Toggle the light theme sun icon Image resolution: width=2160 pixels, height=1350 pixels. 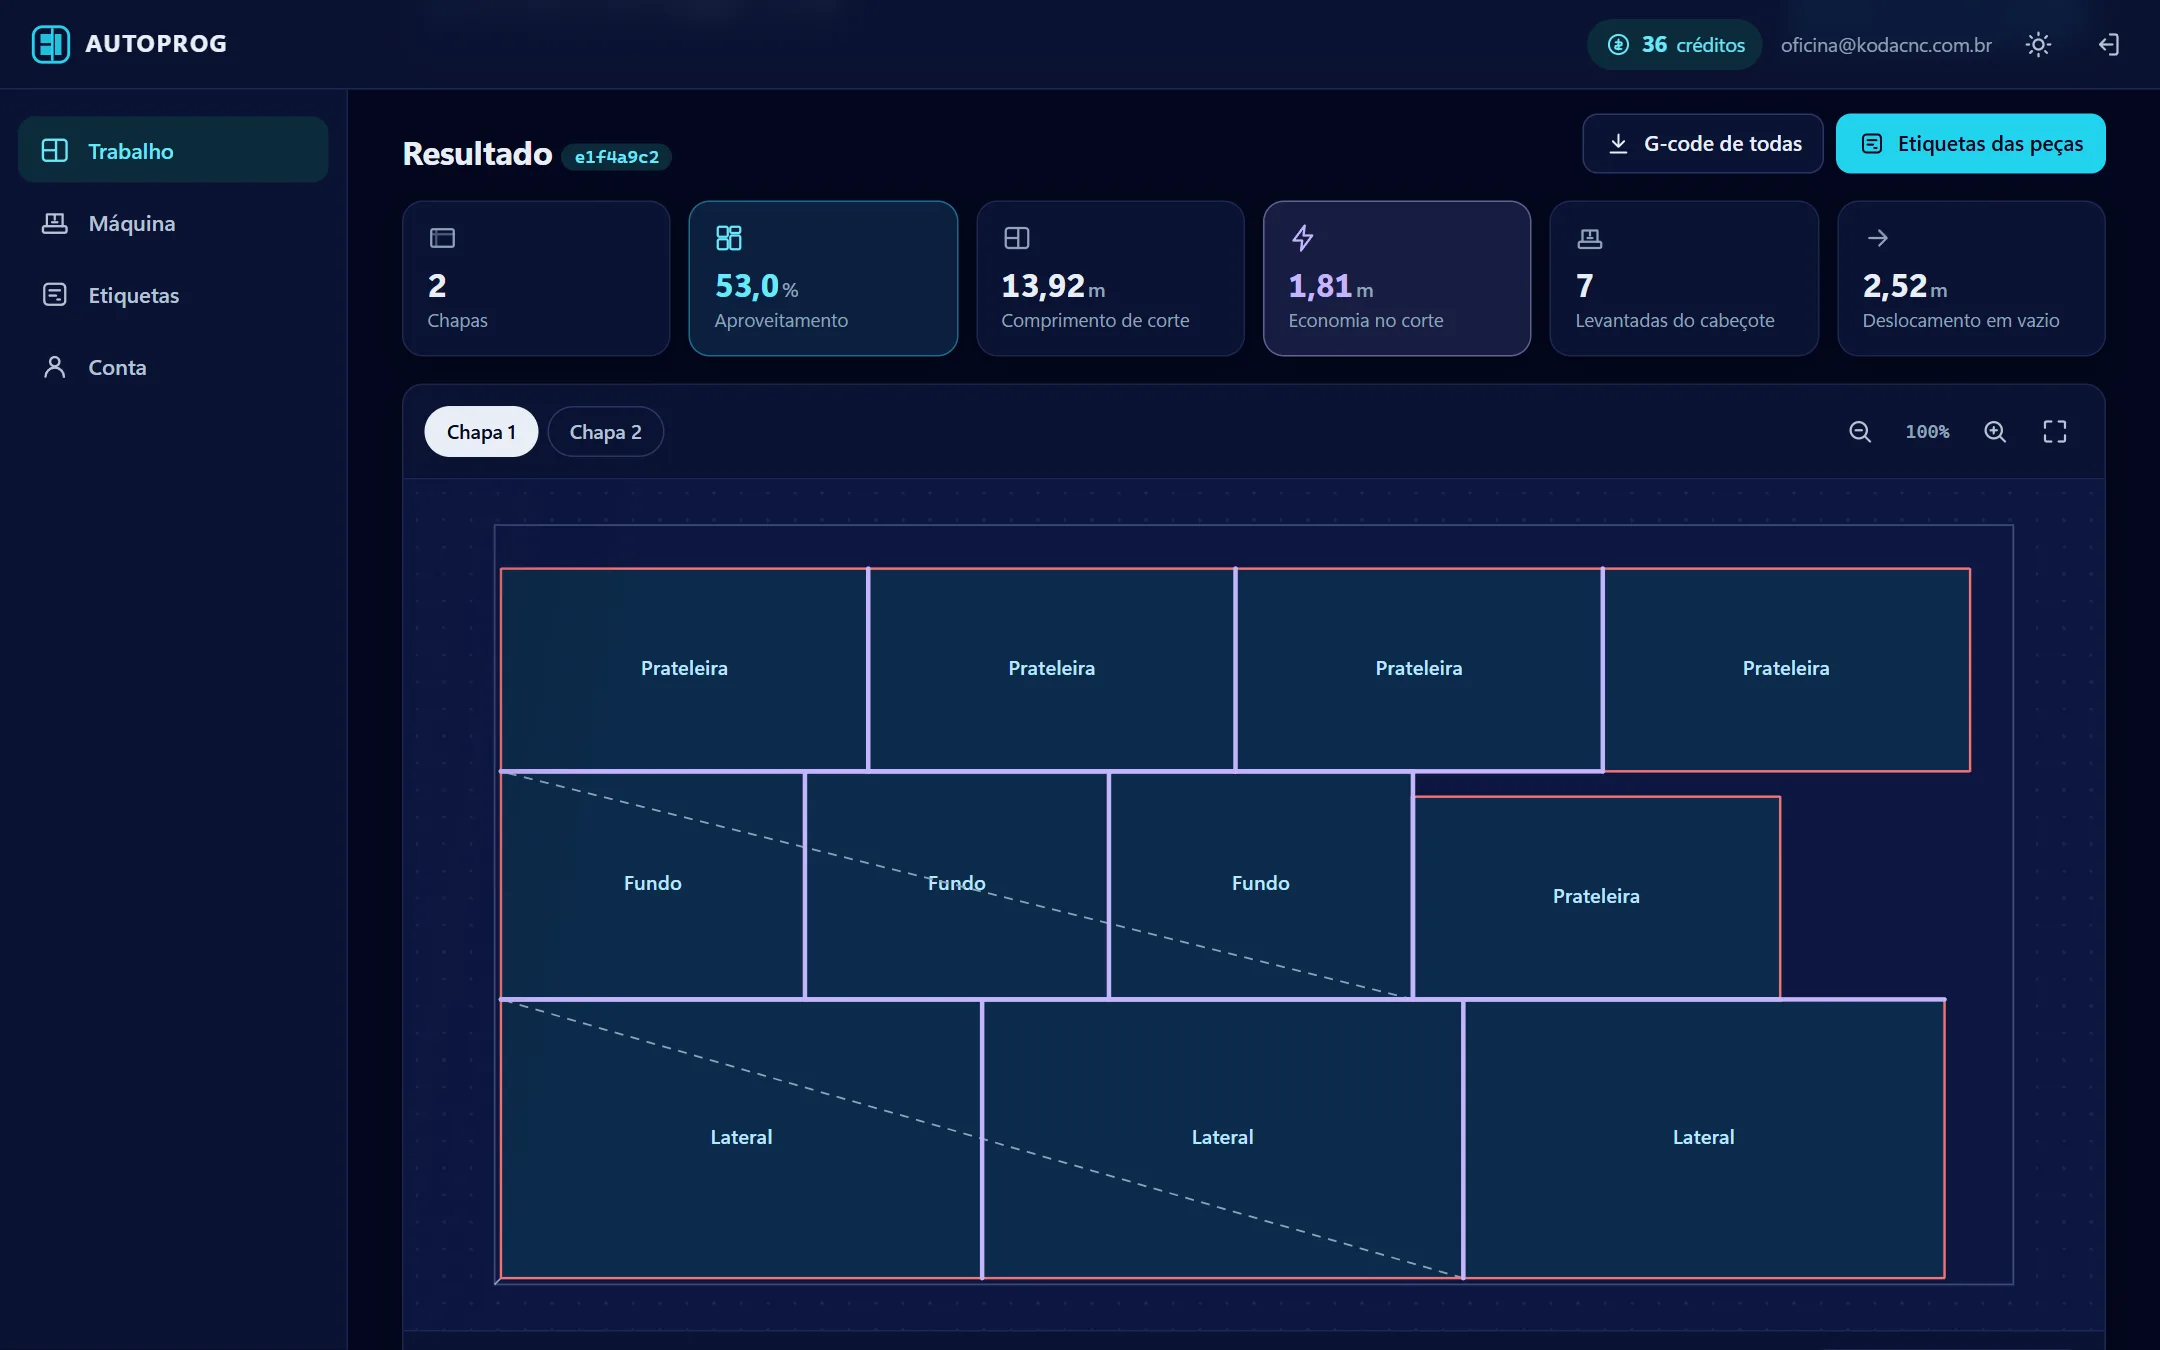click(x=2038, y=45)
